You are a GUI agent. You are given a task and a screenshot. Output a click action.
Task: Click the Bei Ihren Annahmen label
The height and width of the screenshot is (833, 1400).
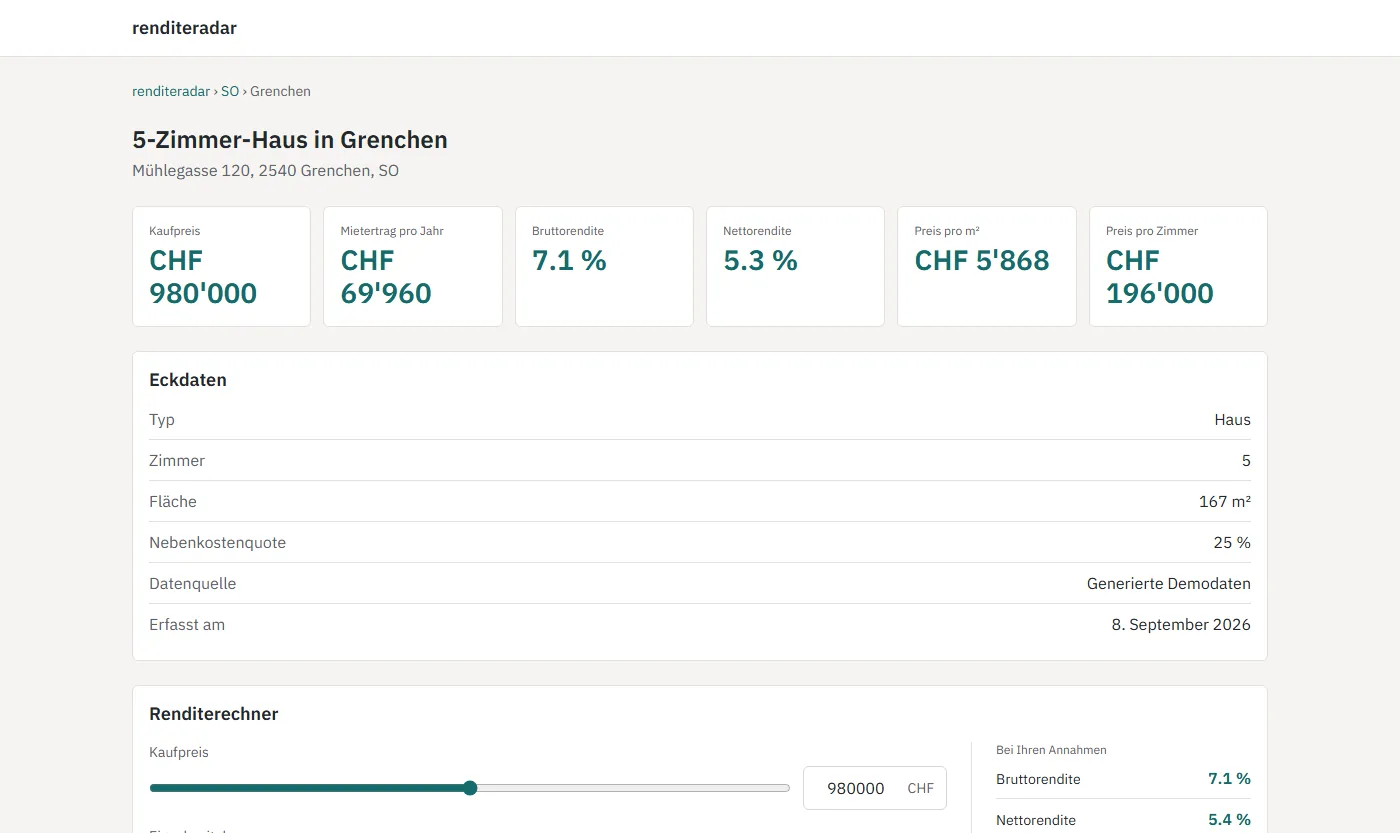click(x=1051, y=750)
